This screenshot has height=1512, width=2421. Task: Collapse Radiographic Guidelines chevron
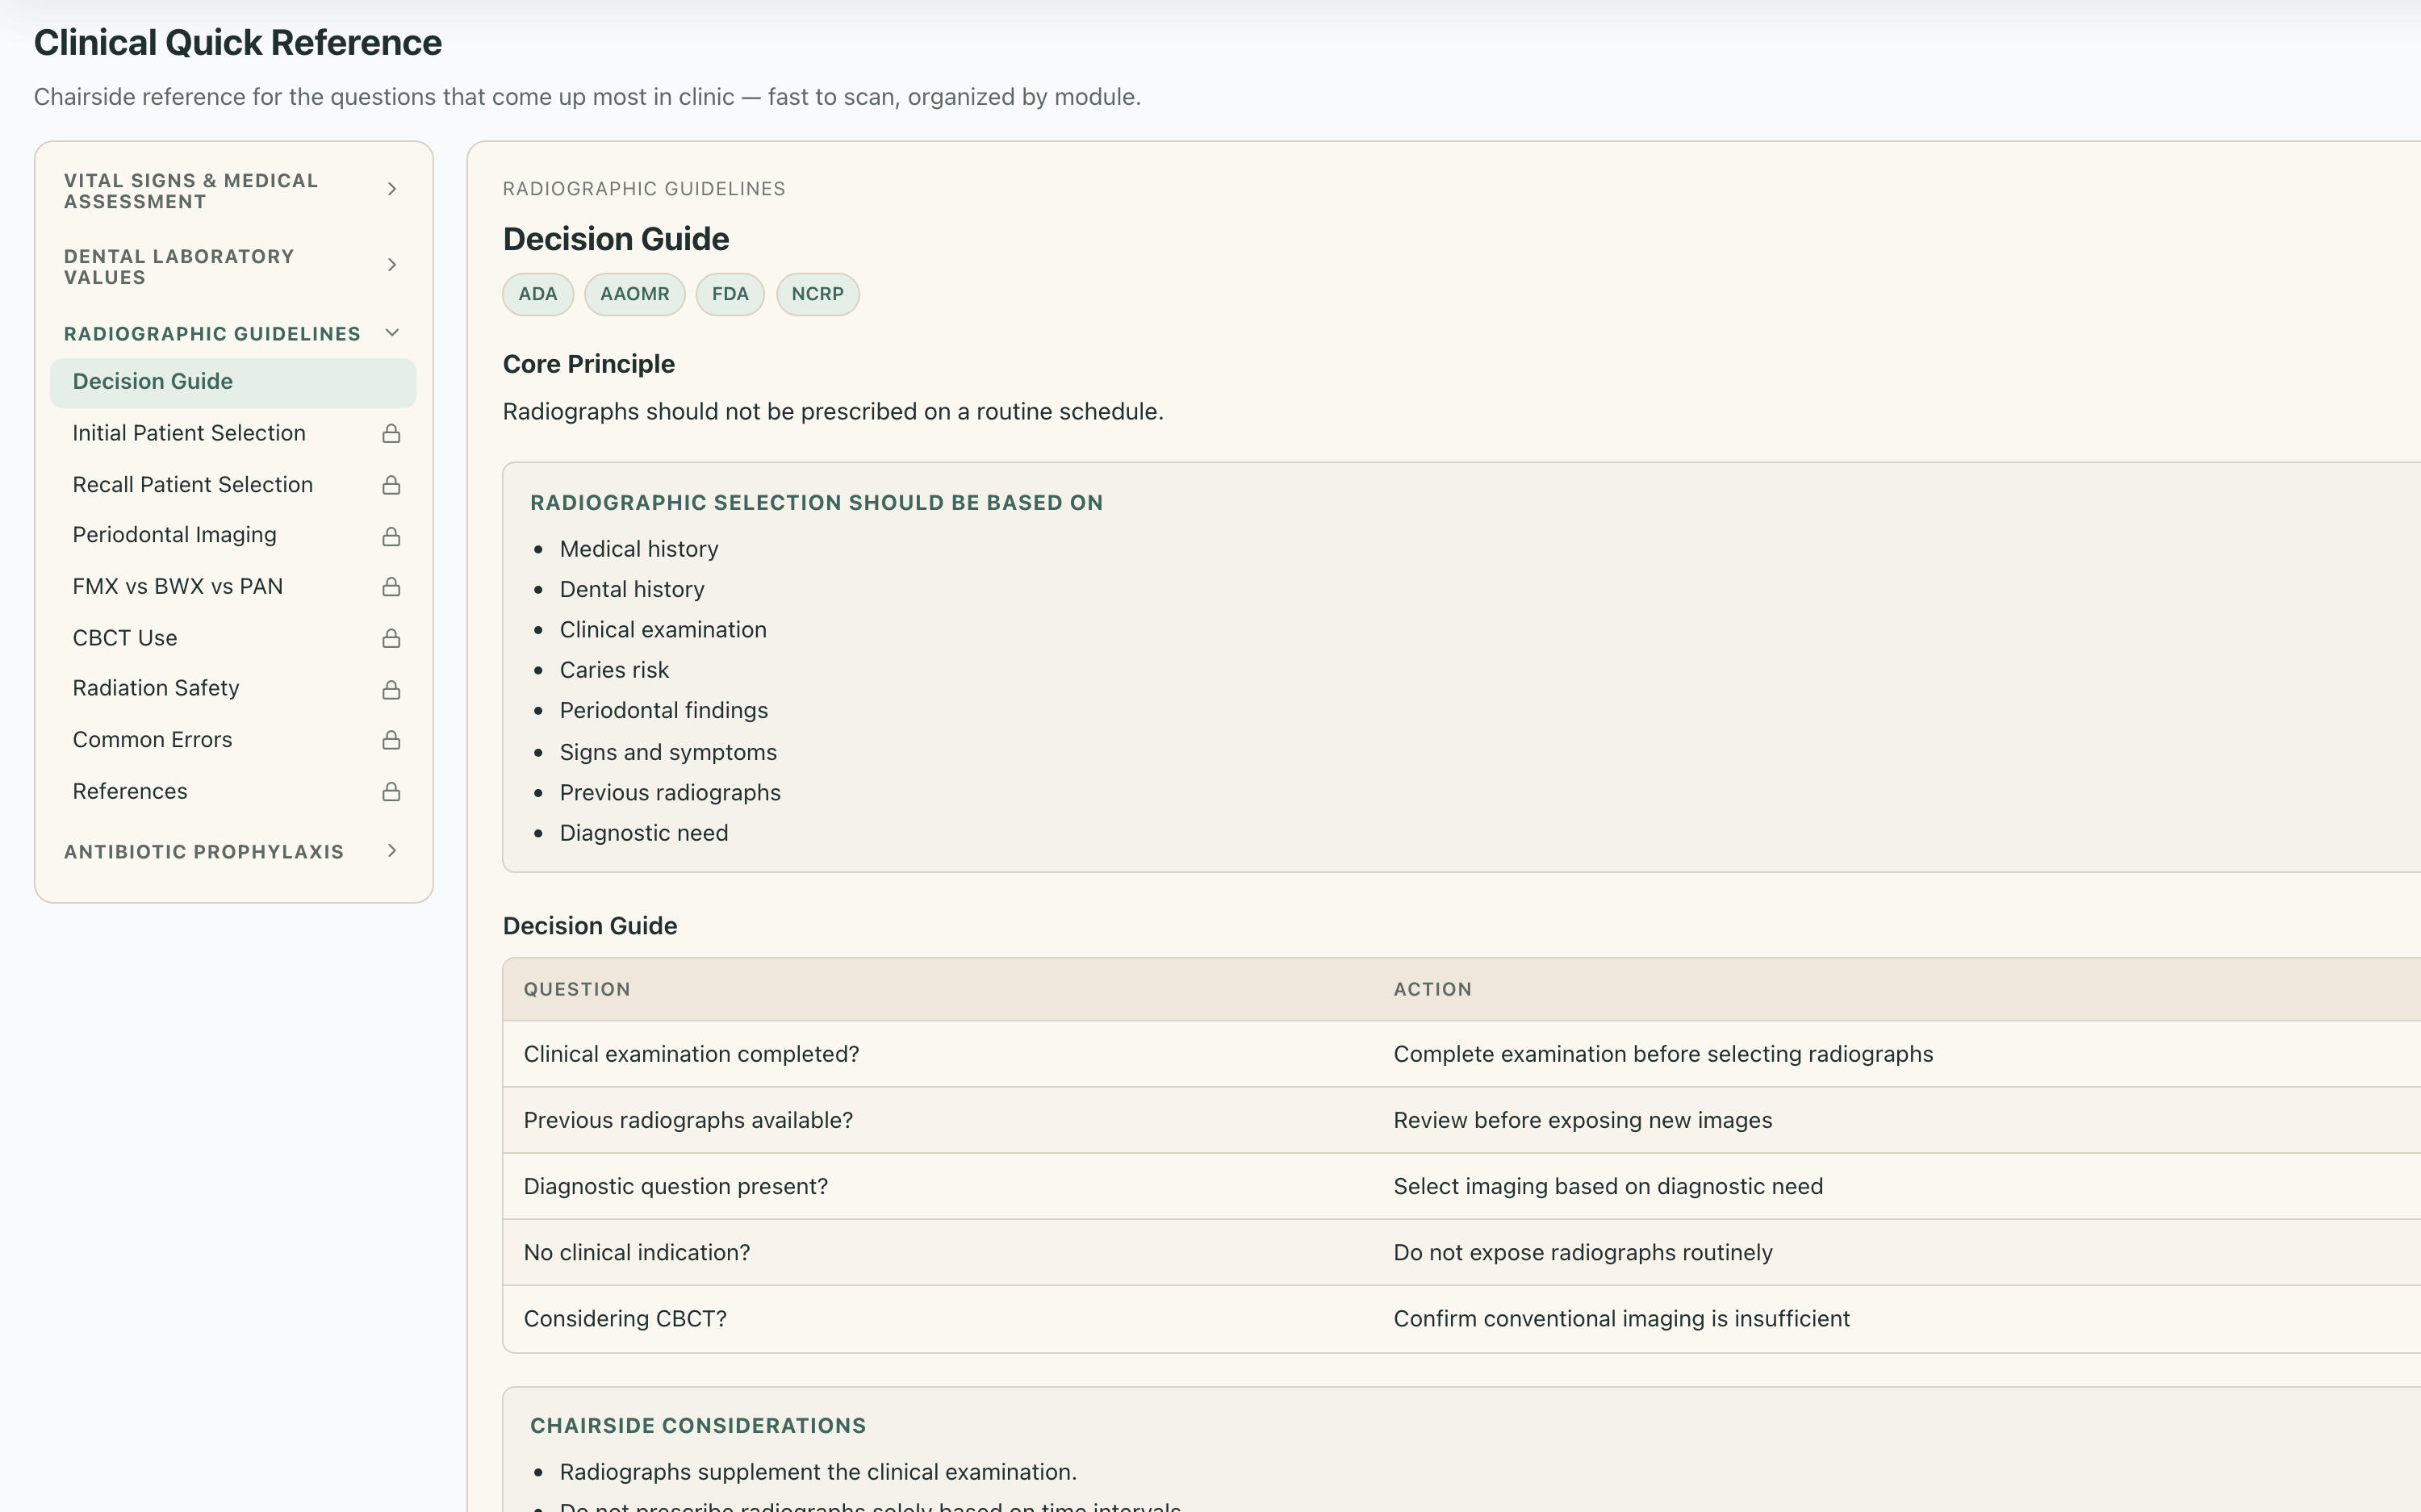(x=392, y=333)
